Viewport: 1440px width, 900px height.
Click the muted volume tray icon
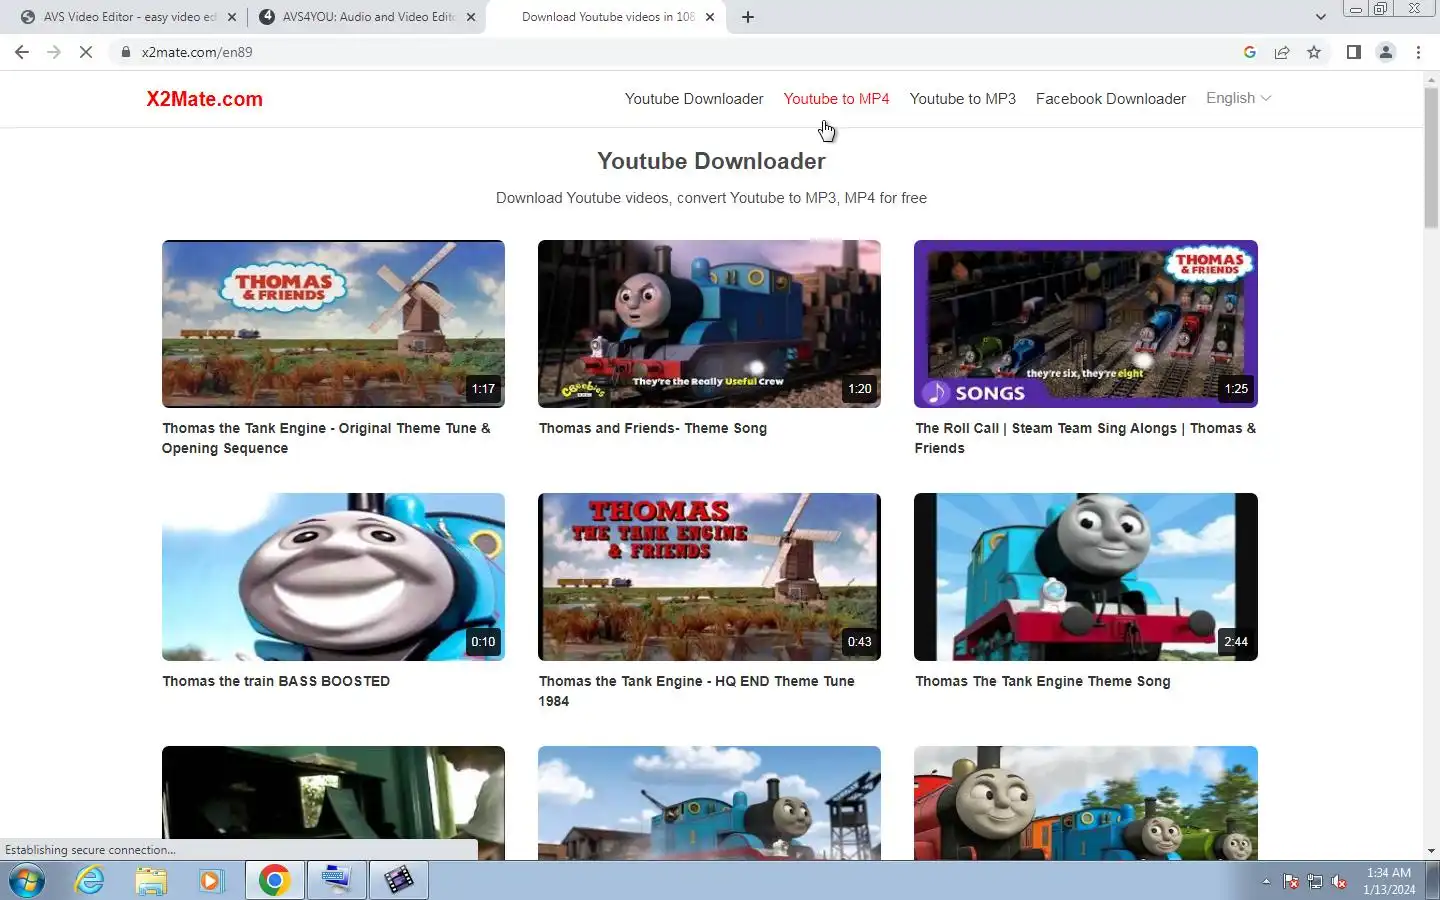1339,881
